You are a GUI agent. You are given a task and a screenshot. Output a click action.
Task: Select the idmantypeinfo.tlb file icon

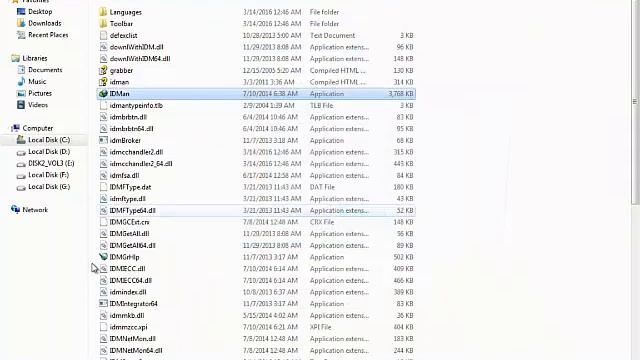[103, 105]
